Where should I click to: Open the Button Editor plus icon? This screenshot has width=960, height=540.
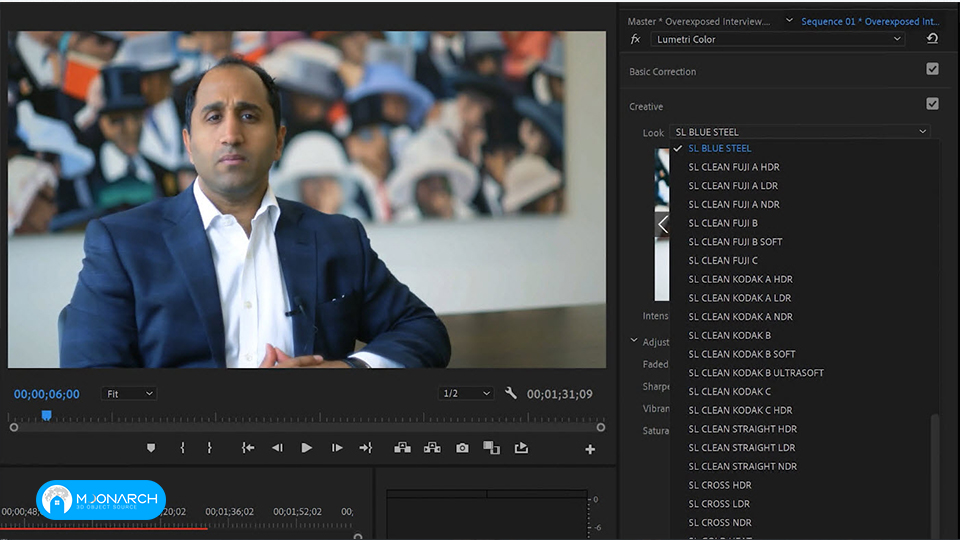[590, 449]
